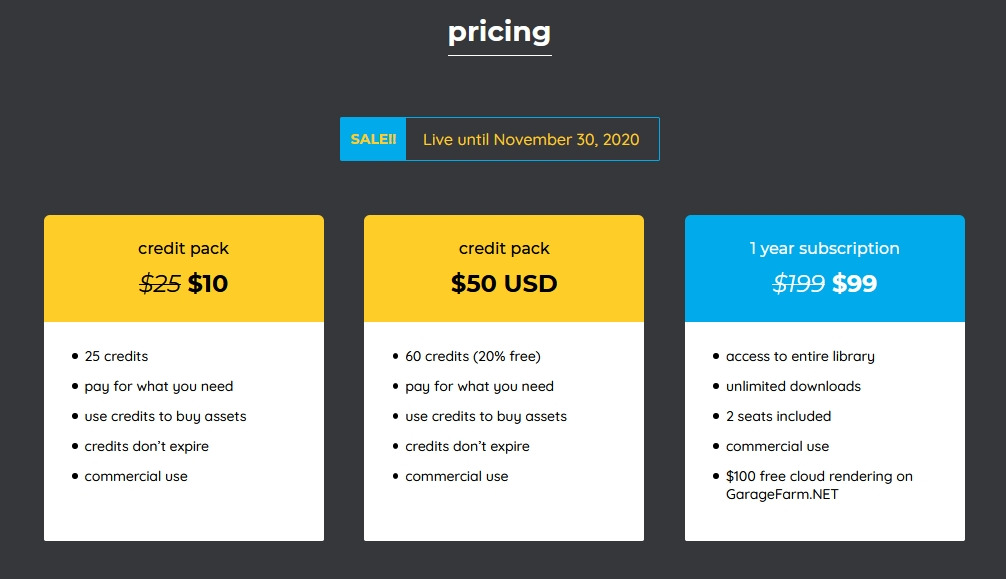Viewport: 1006px width, 579px height.
Task: Click 60 credits (20% free) item
Action: [x=473, y=356]
